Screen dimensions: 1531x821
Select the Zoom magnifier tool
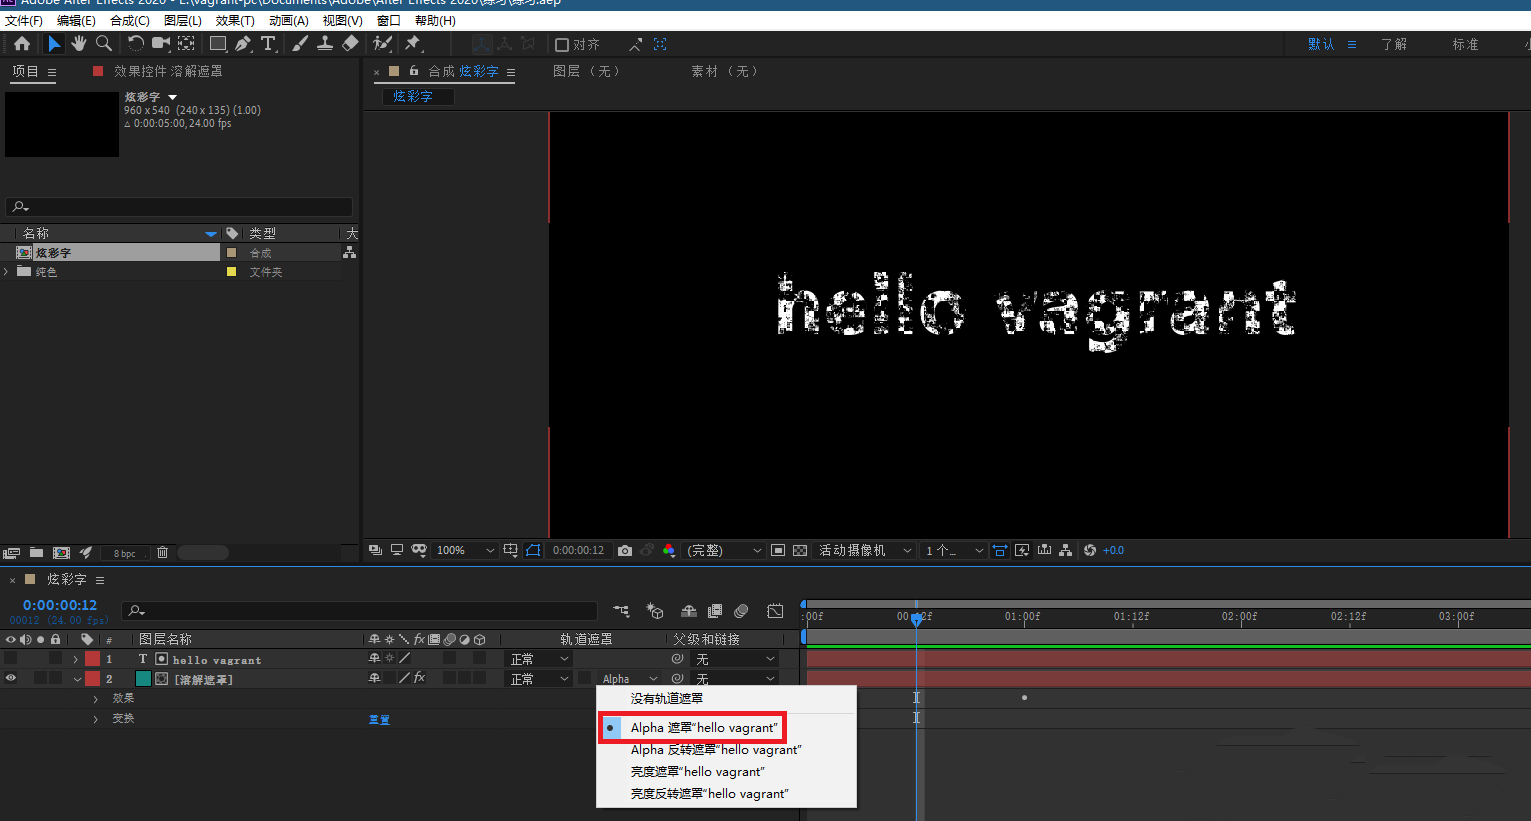(104, 44)
